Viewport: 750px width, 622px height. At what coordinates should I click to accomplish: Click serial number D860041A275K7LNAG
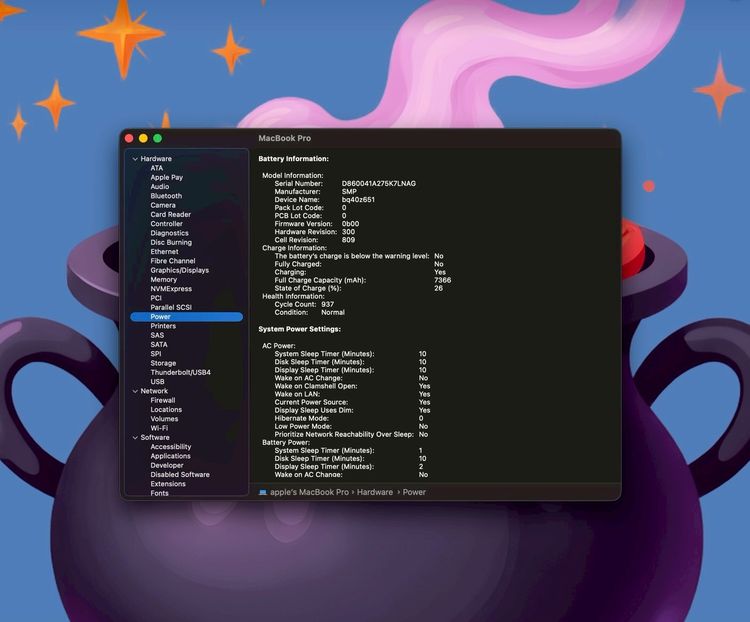pos(379,184)
